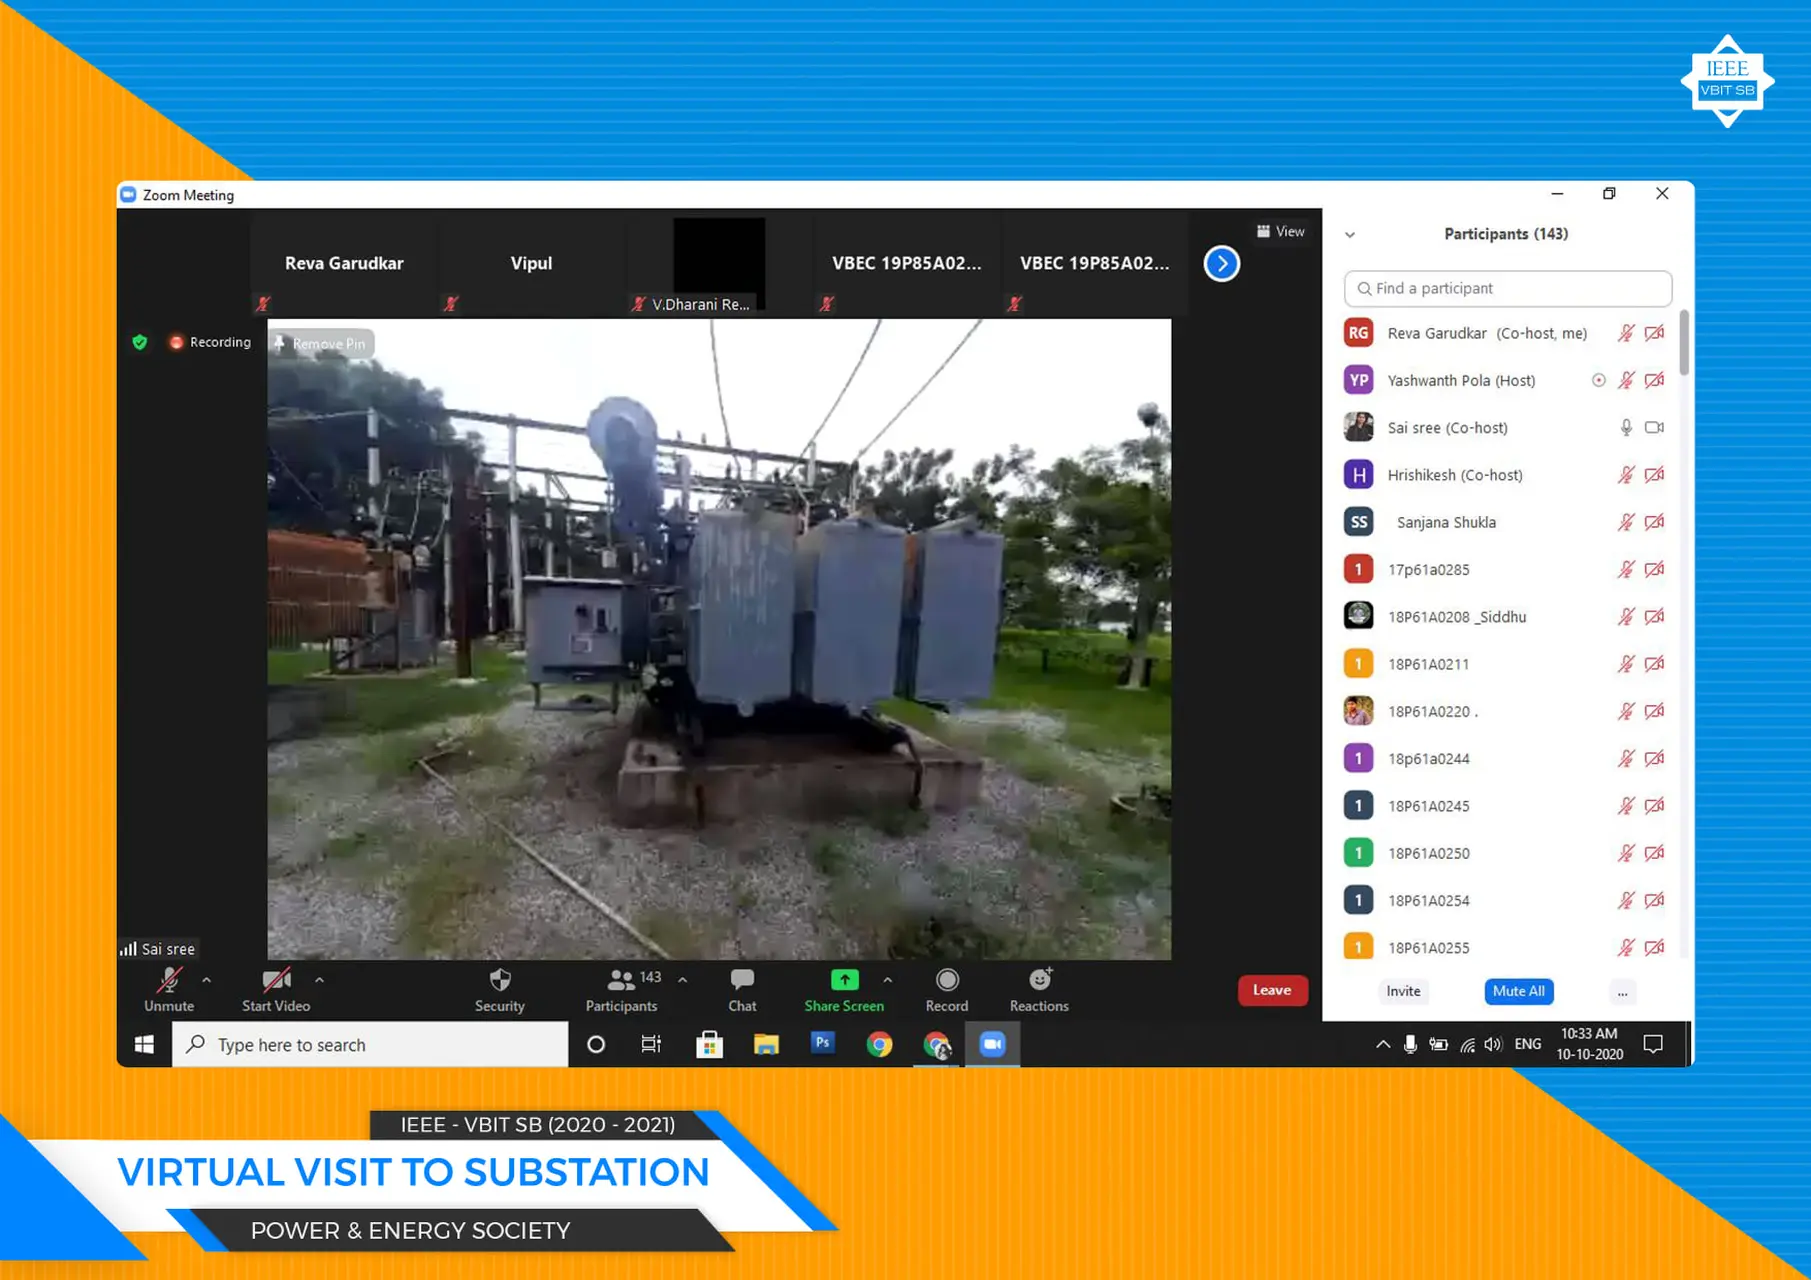Click the Mute All button

pos(1518,991)
